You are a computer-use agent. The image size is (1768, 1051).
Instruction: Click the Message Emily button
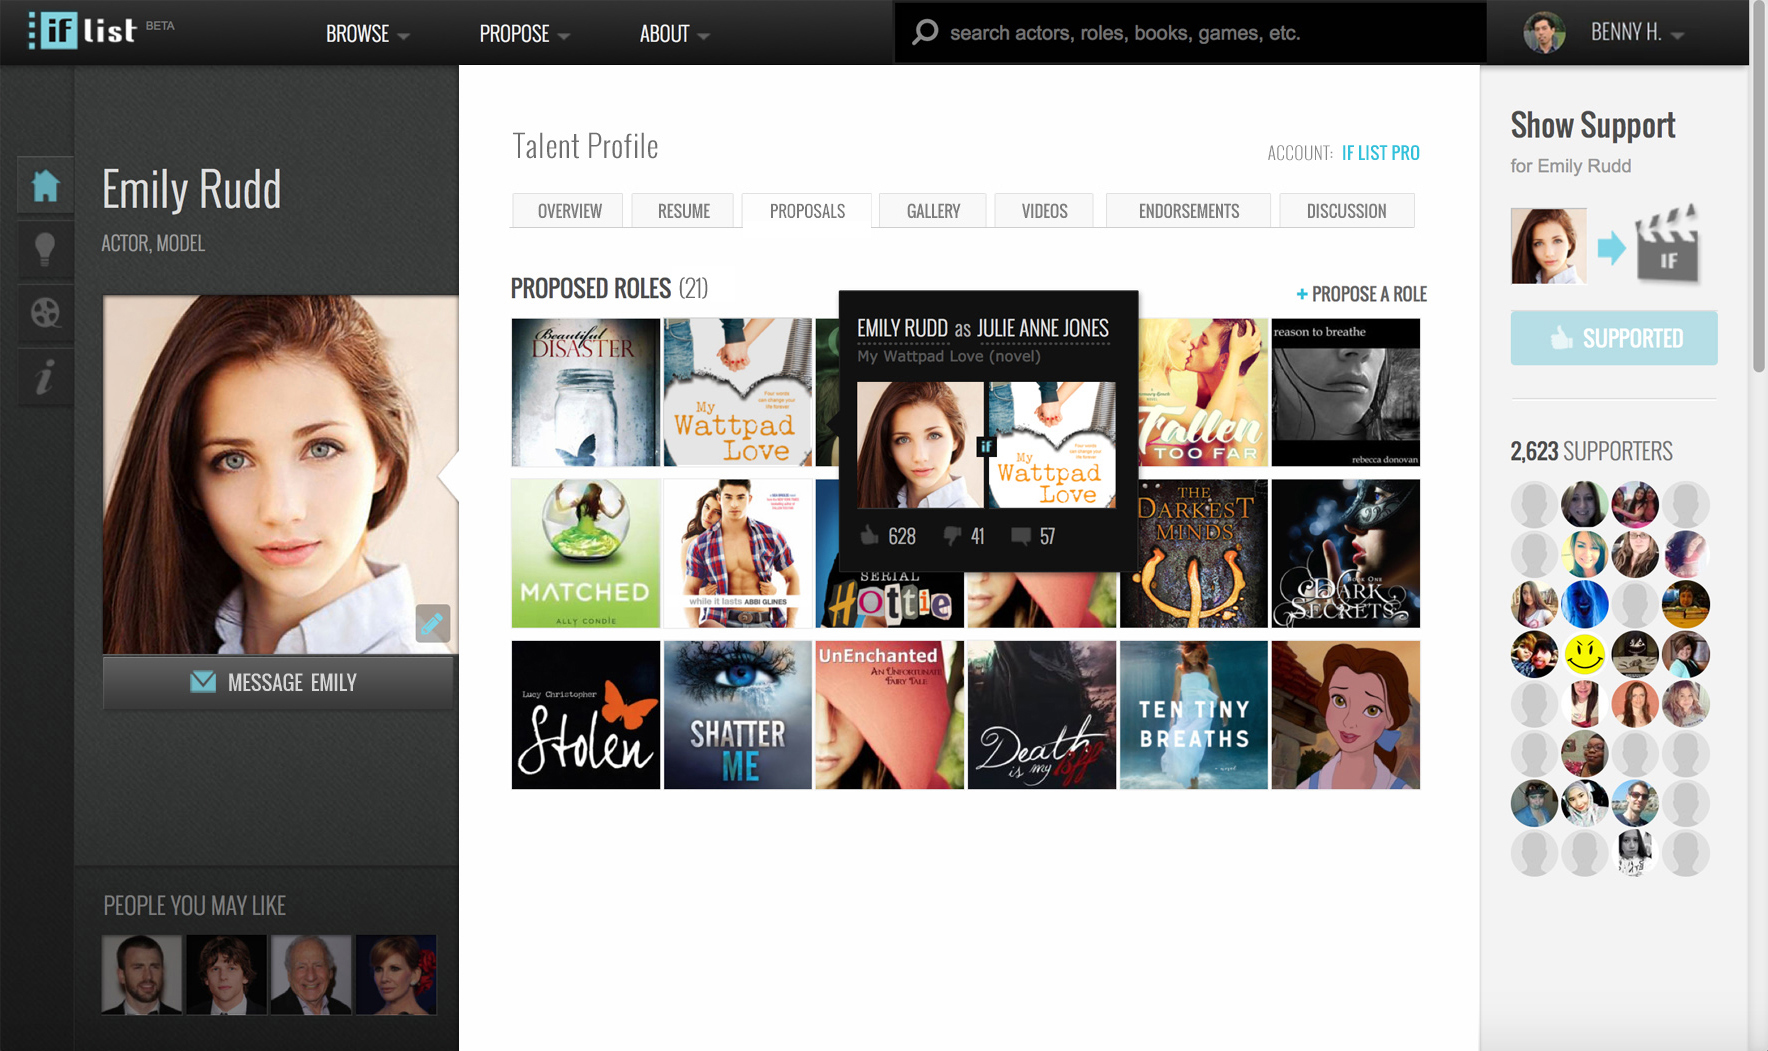278,683
